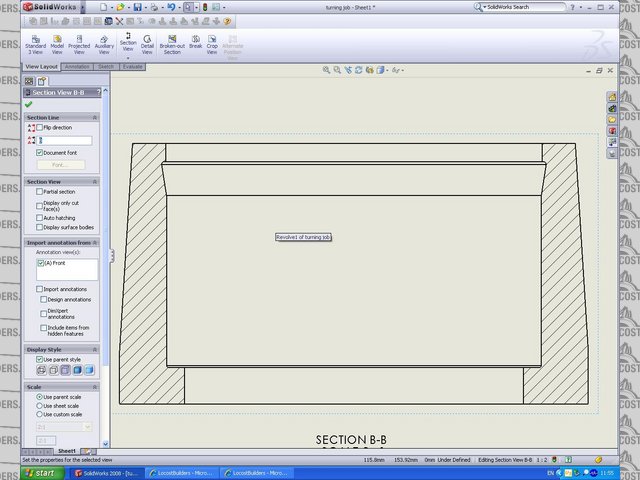Click the Broken-out Section tool

point(172,41)
